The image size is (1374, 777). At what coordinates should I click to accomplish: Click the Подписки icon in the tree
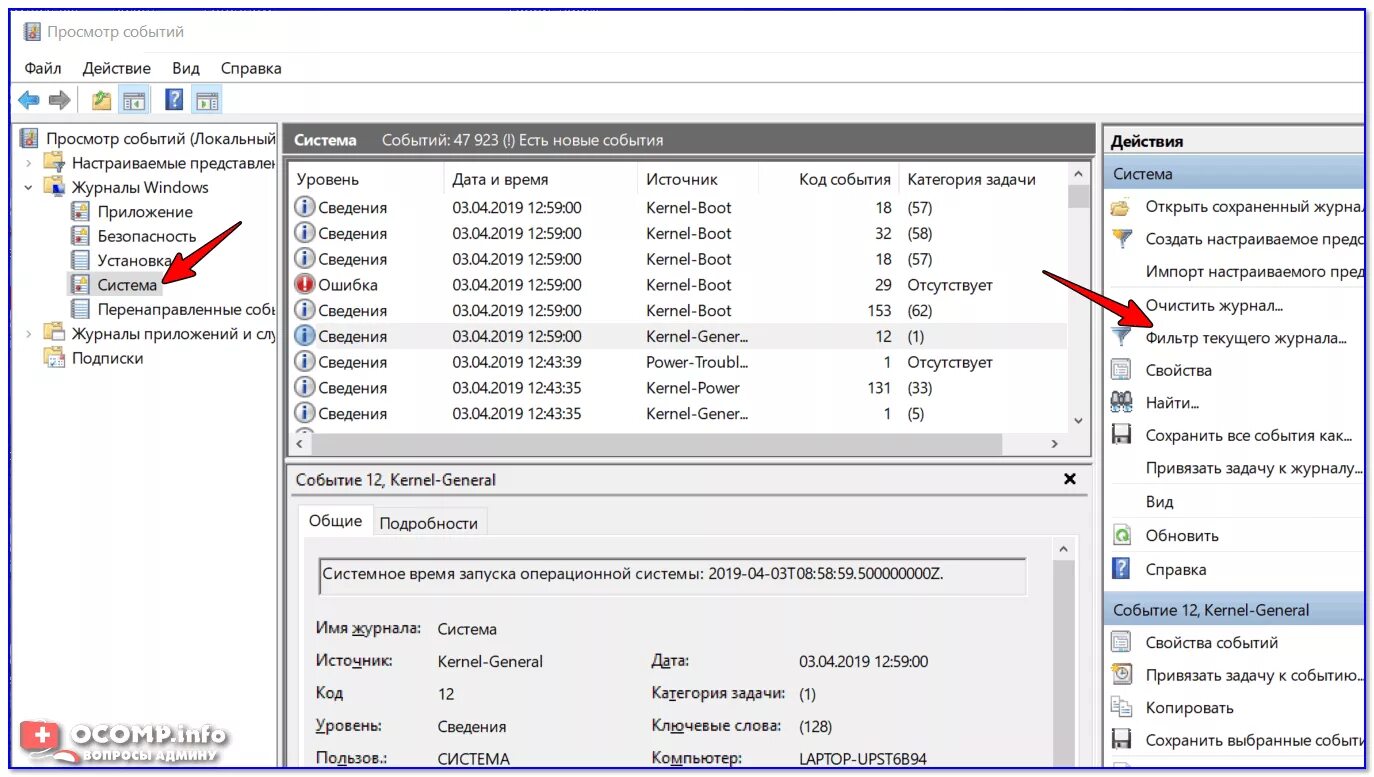(x=54, y=358)
